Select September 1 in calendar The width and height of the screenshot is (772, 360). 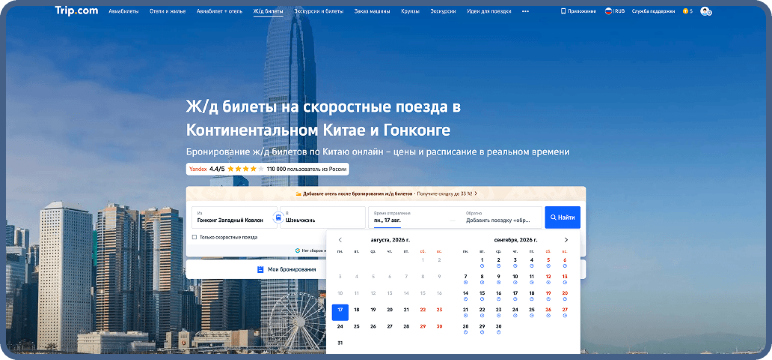(x=482, y=262)
